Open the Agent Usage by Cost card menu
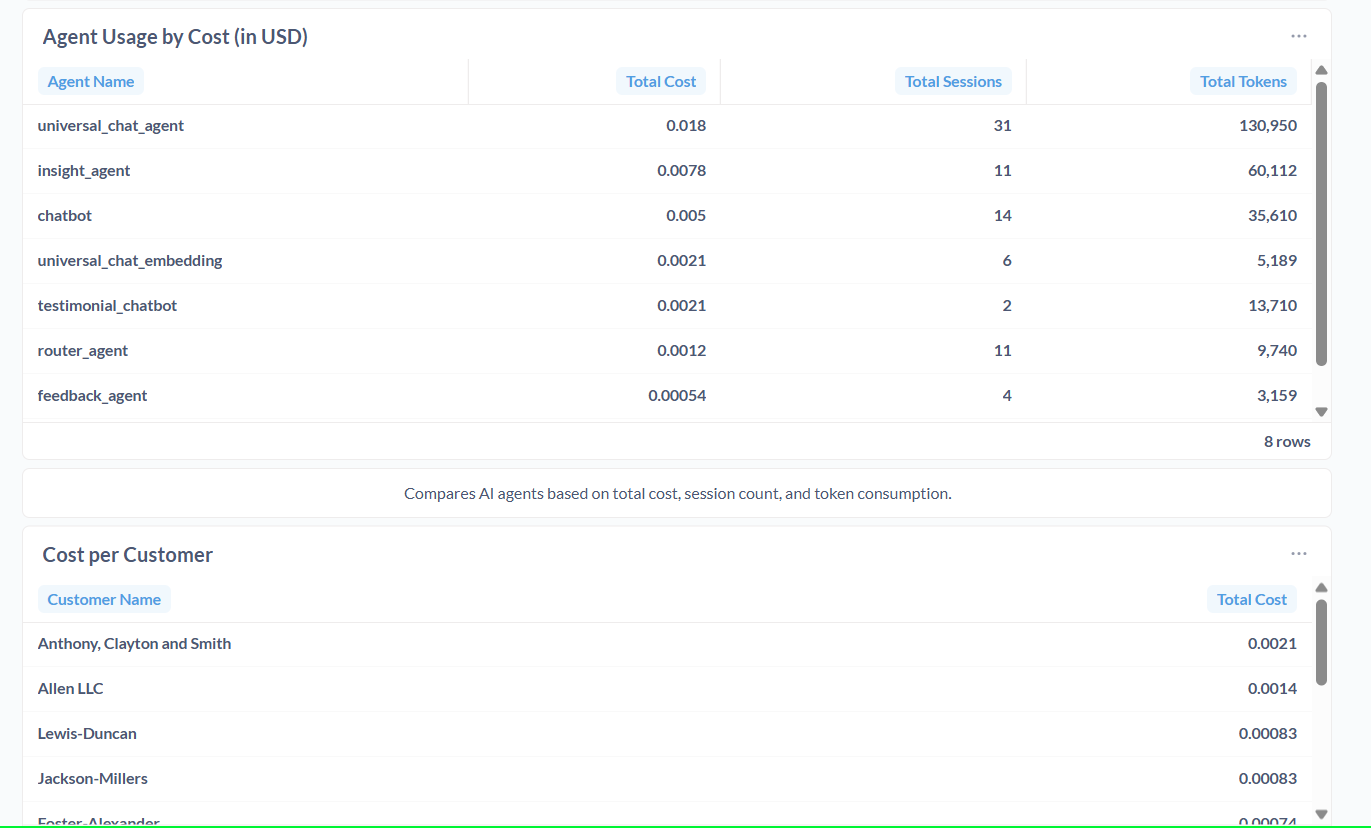Image resolution: width=1371 pixels, height=828 pixels. pos(1298,36)
